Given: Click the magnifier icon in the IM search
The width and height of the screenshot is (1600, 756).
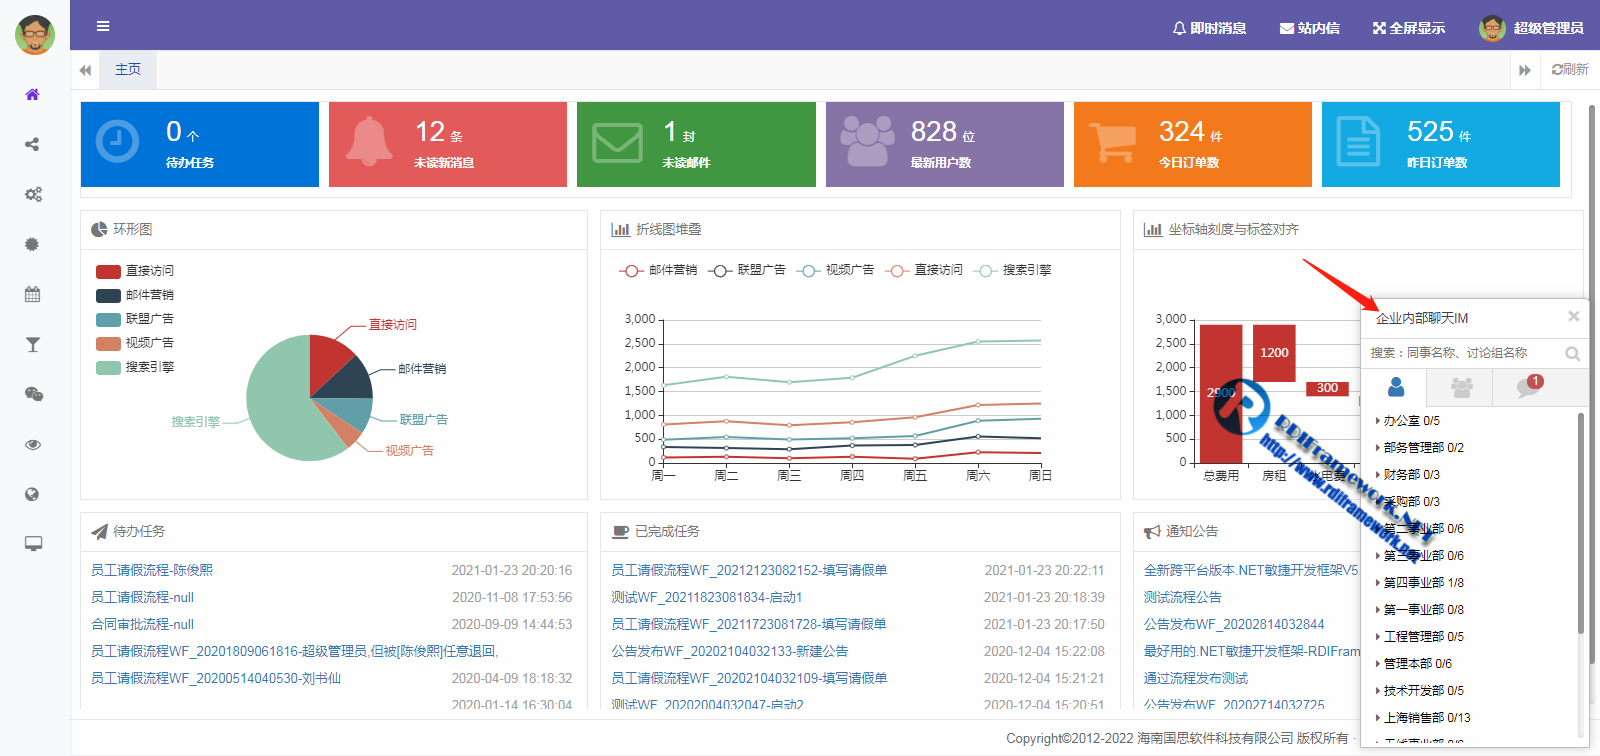Looking at the screenshot, I should click(1572, 353).
